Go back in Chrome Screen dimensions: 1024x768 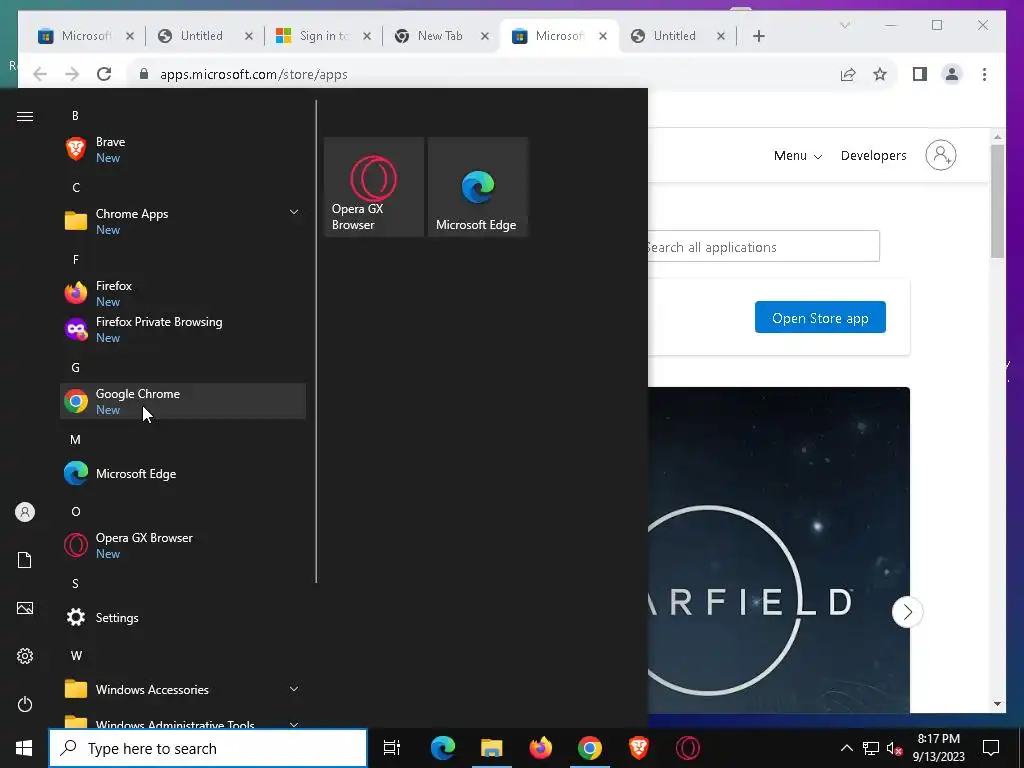coord(40,74)
